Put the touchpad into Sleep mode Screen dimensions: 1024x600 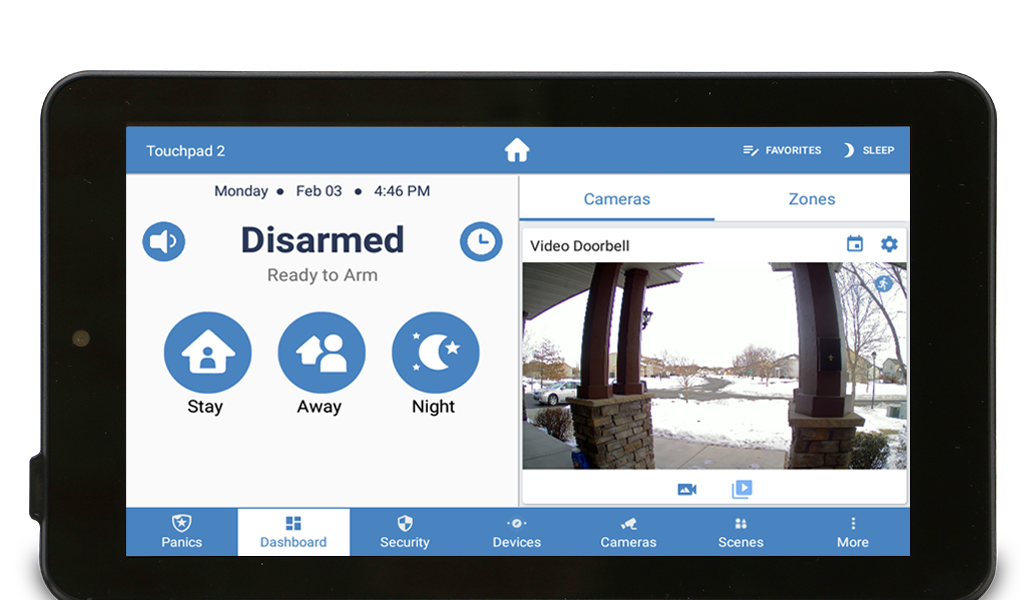(x=868, y=150)
